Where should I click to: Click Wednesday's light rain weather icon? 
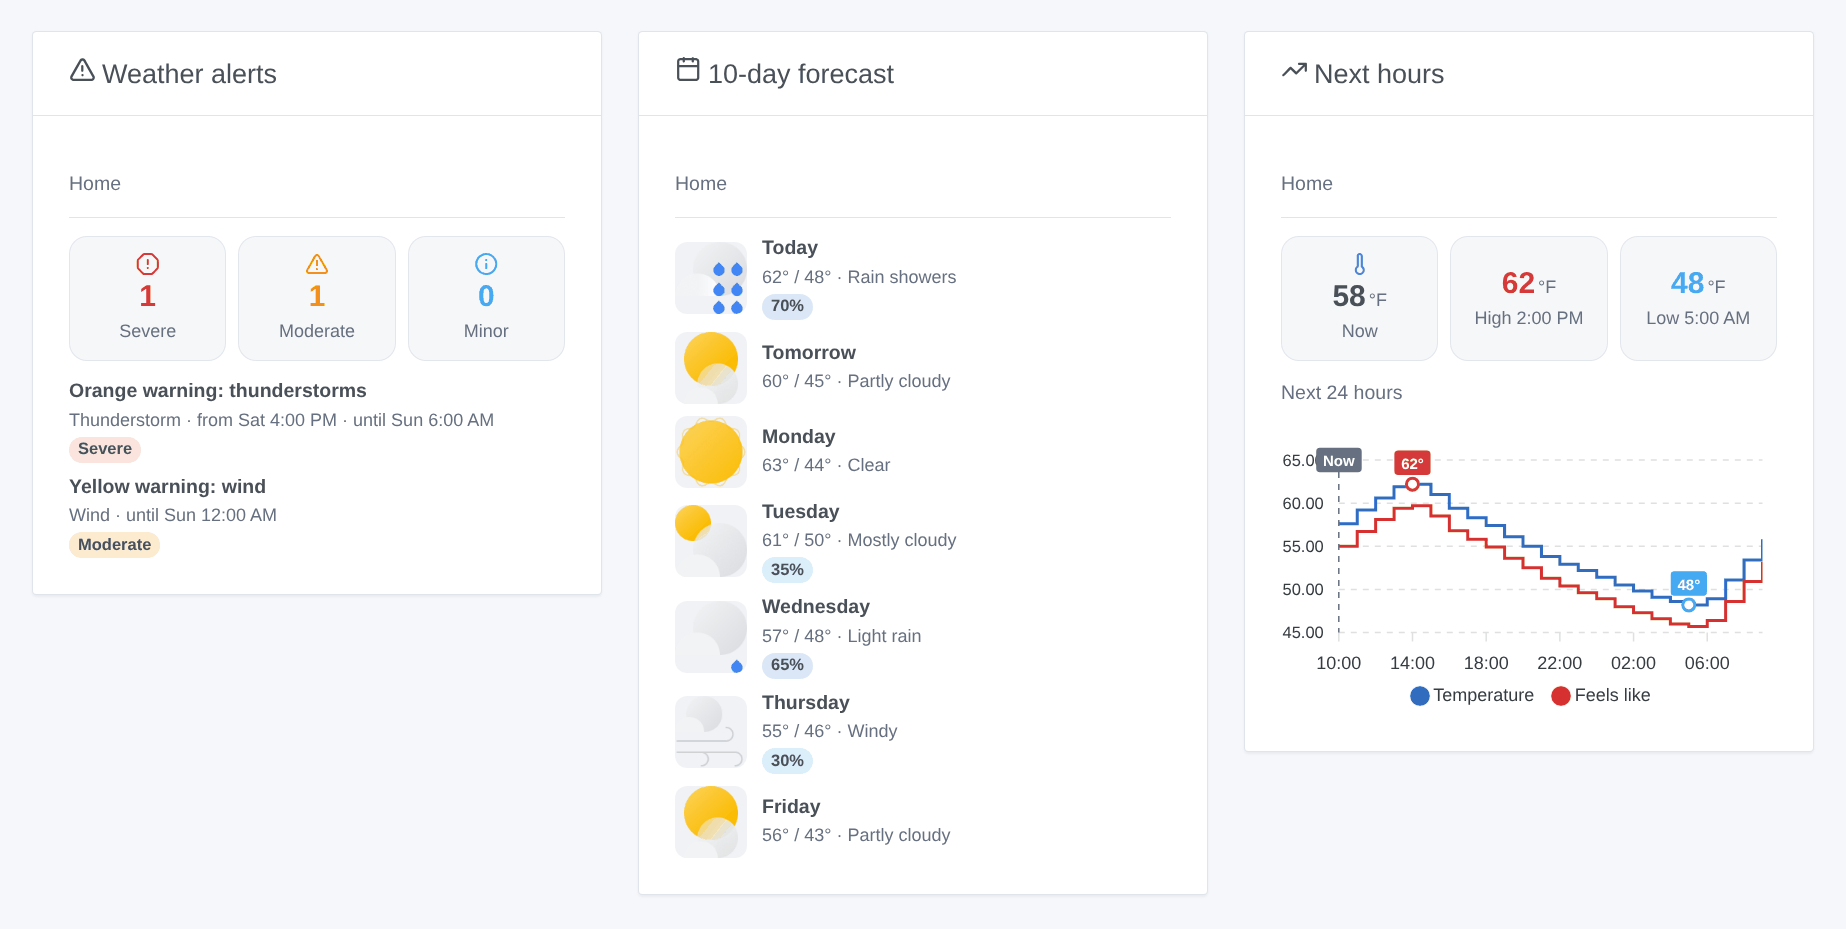[x=711, y=637]
